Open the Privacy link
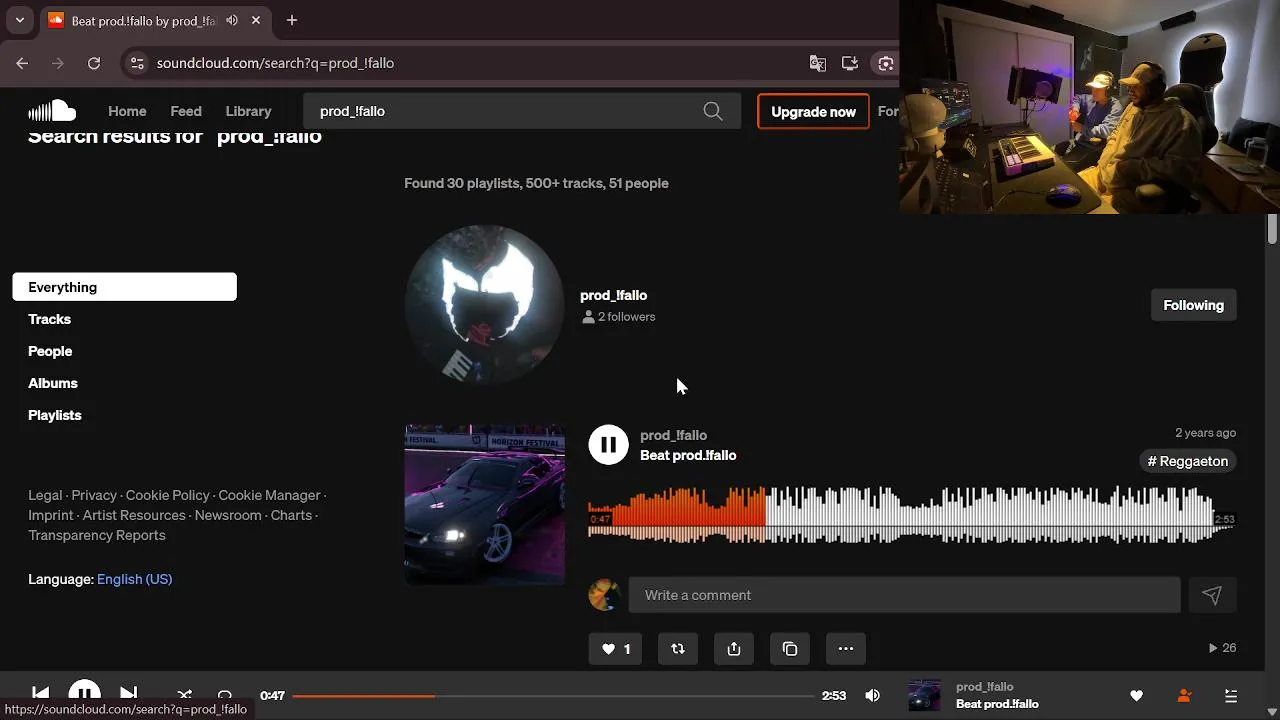 tap(94, 495)
